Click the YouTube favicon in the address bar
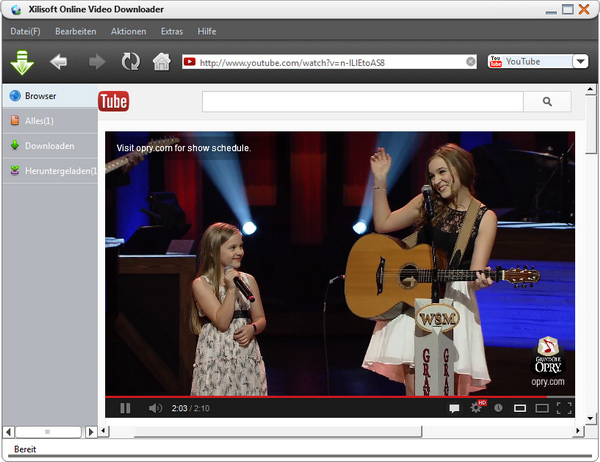600x462 pixels. tap(189, 62)
